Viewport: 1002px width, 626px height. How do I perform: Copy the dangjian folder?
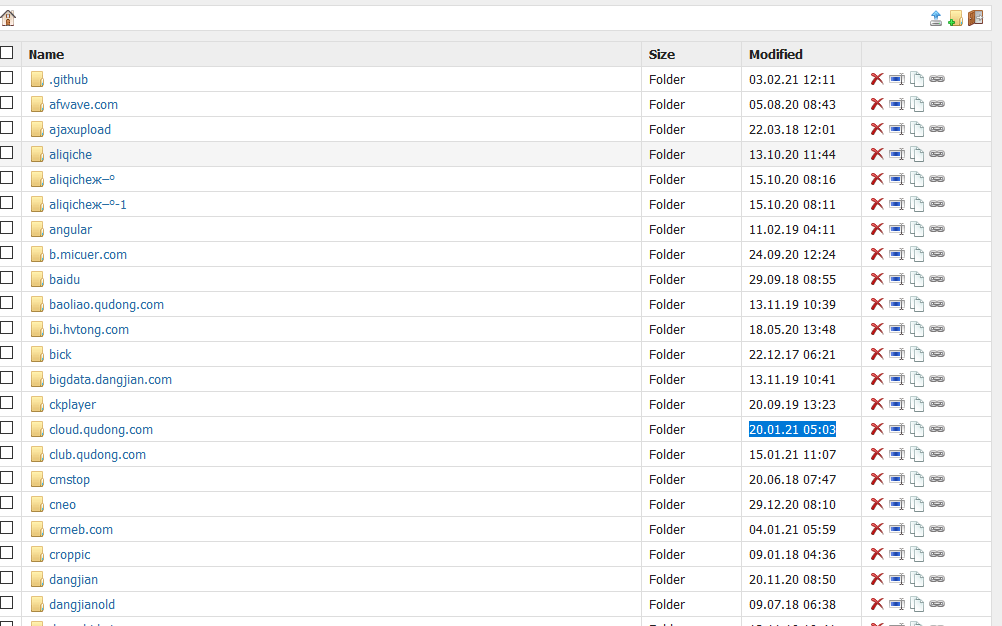tap(916, 579)
